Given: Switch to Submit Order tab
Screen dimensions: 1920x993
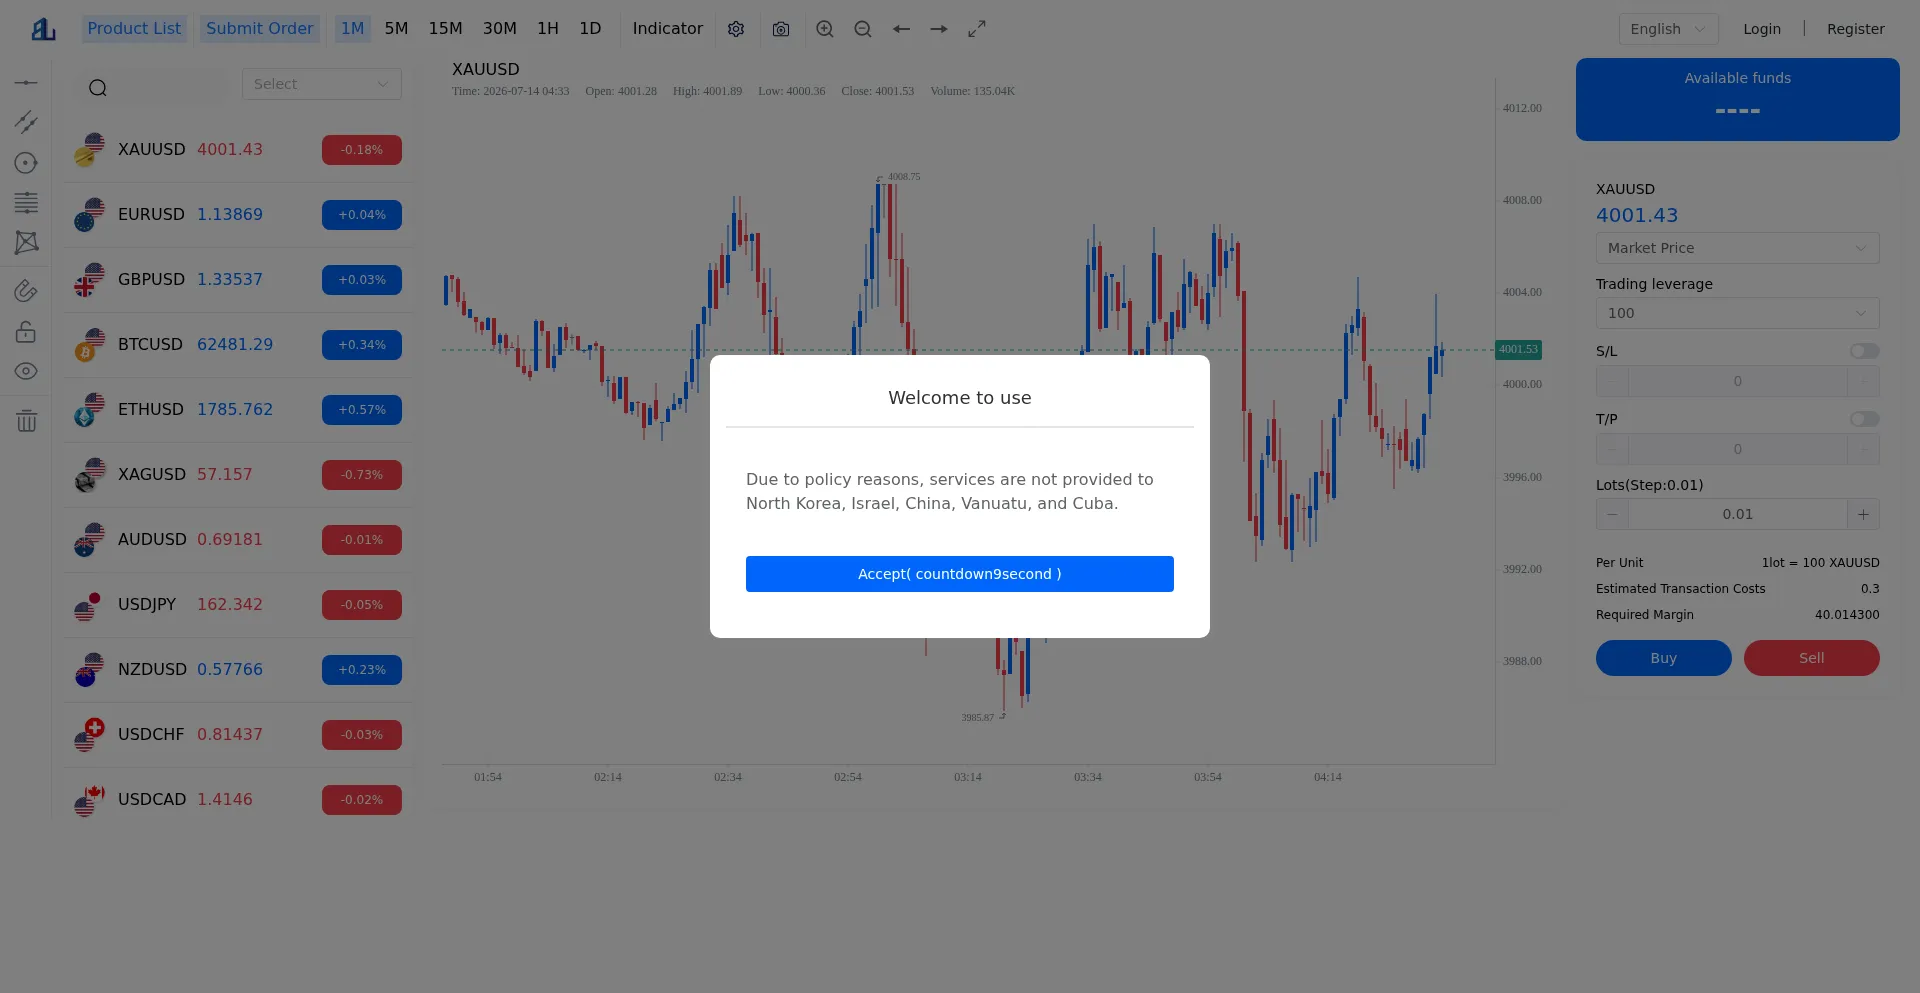Looking at the screenshot, I should click(260, 29).
